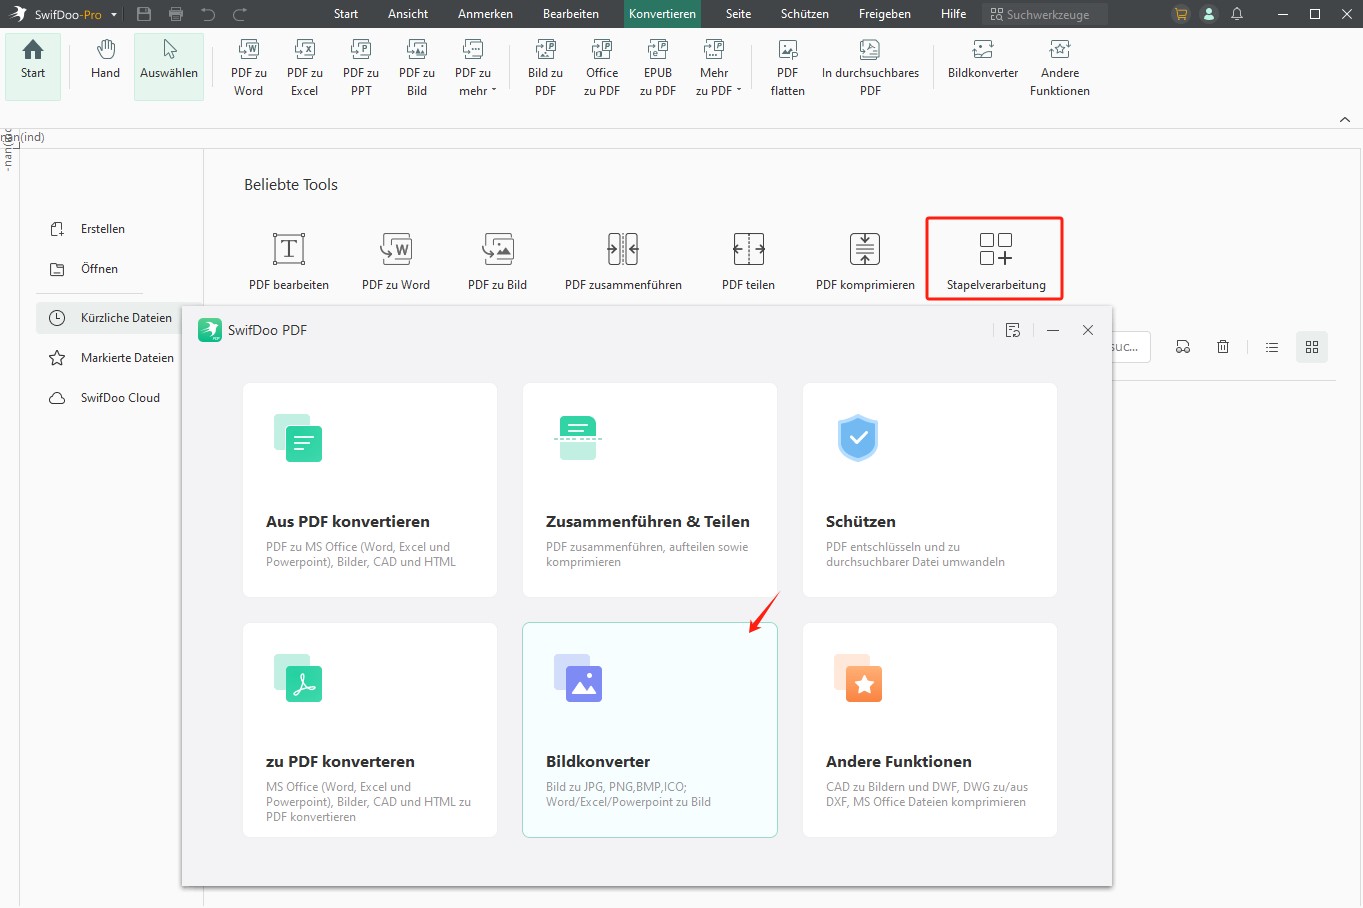Click the redo arrow icon
Screen dimensions: 1363x908
click(240, 14)
